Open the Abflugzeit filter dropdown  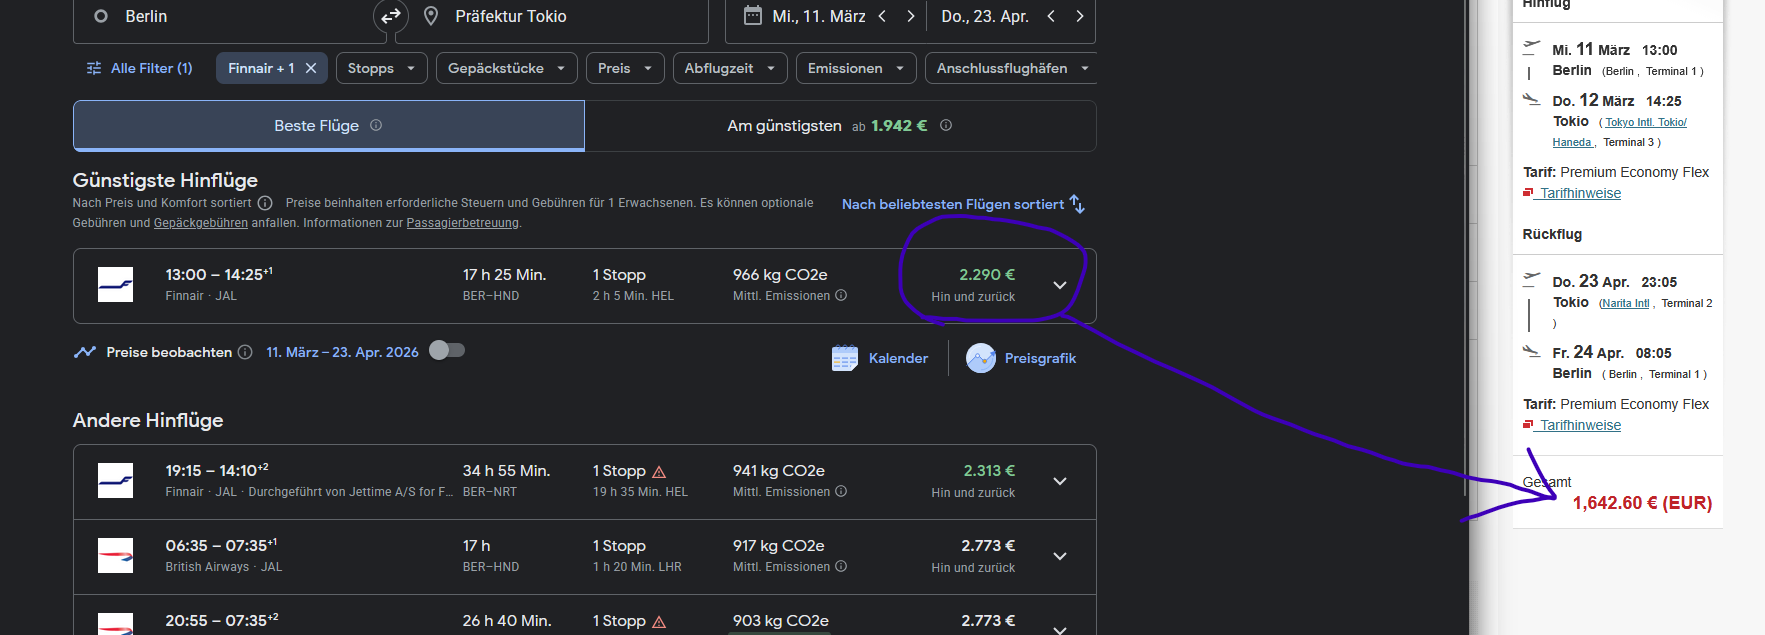(730, 68)
